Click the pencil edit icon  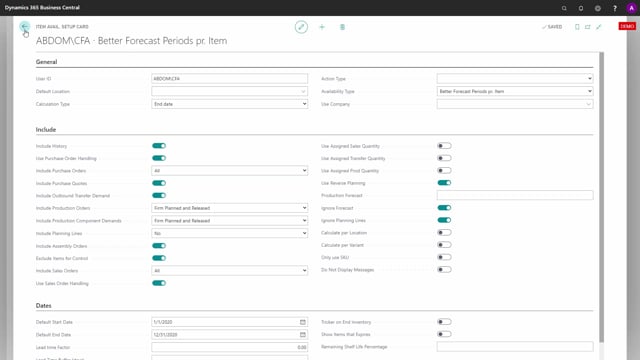[x=301, y=27]
